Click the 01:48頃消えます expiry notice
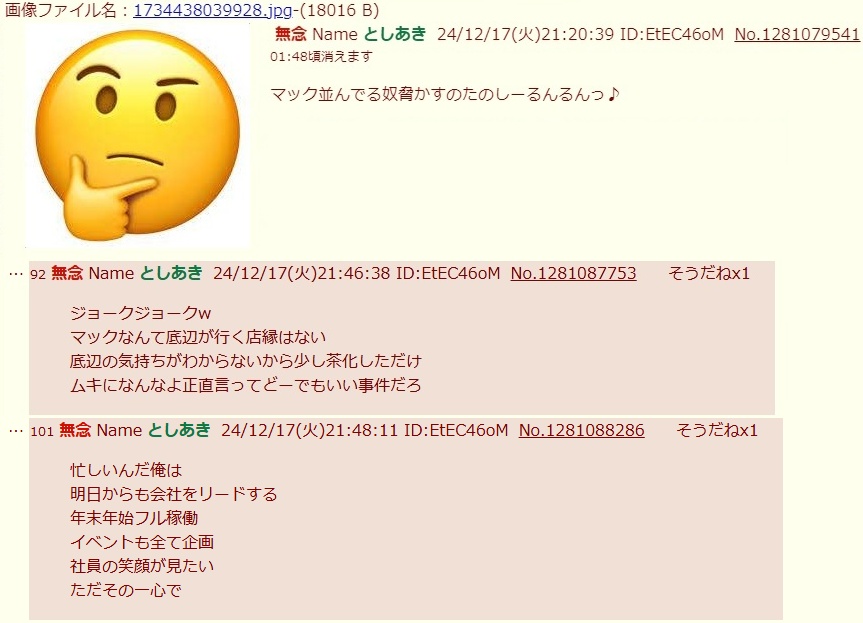Viewport: 863px width, 623px height. [x=321, y=57]
